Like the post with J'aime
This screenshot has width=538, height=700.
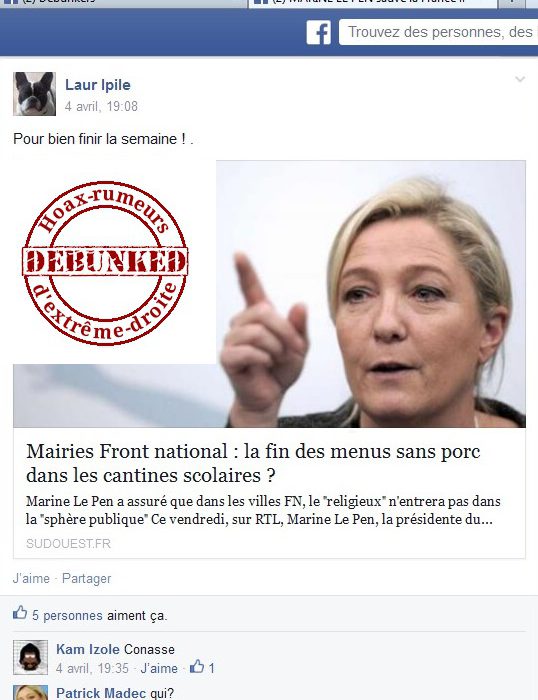pyautogui.click(x=31, y=578)
